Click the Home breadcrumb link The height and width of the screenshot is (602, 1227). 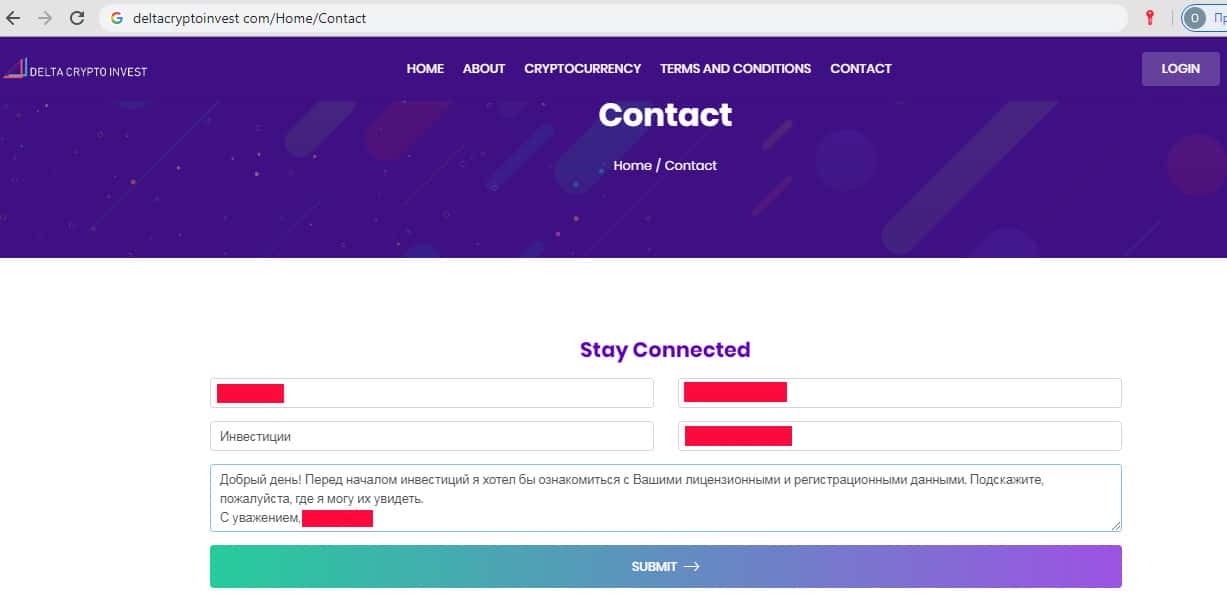[x=632, y=166]
